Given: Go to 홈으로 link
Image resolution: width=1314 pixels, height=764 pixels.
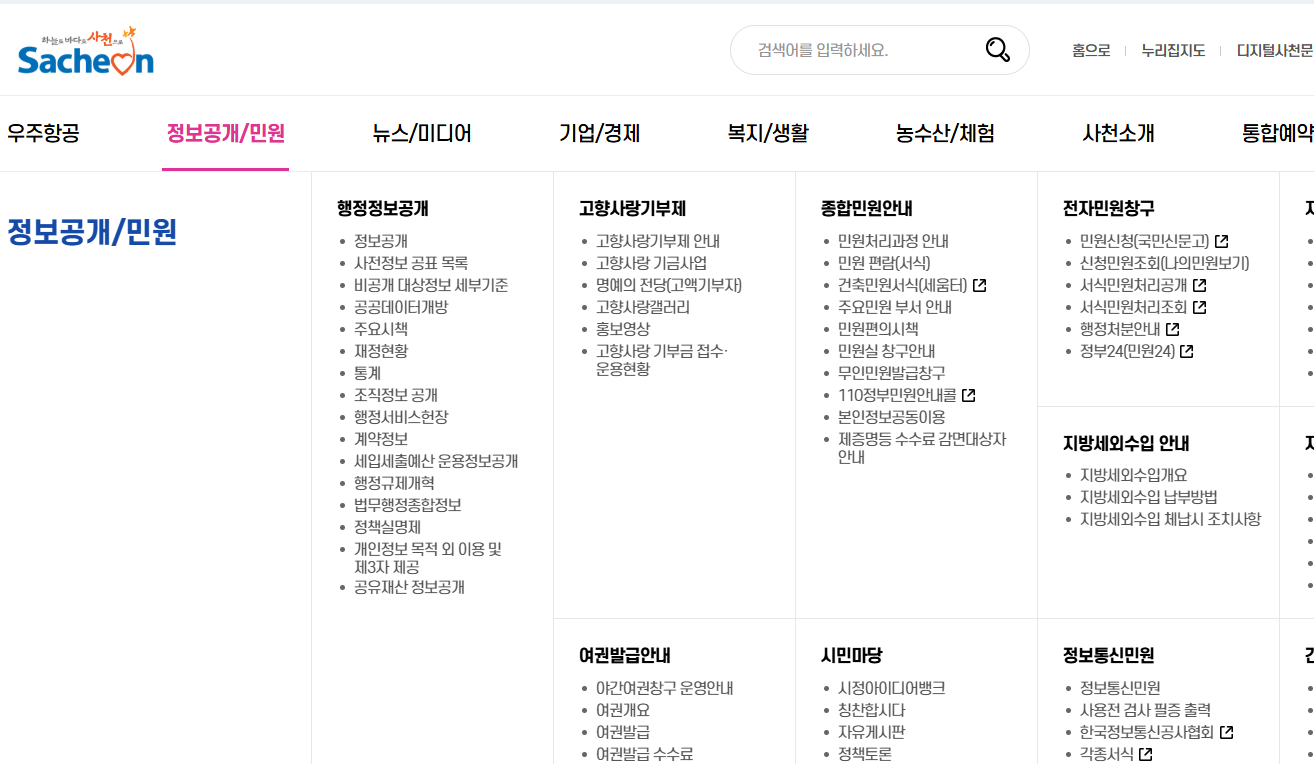Looking at the screenshot, I should (1091, 50).
